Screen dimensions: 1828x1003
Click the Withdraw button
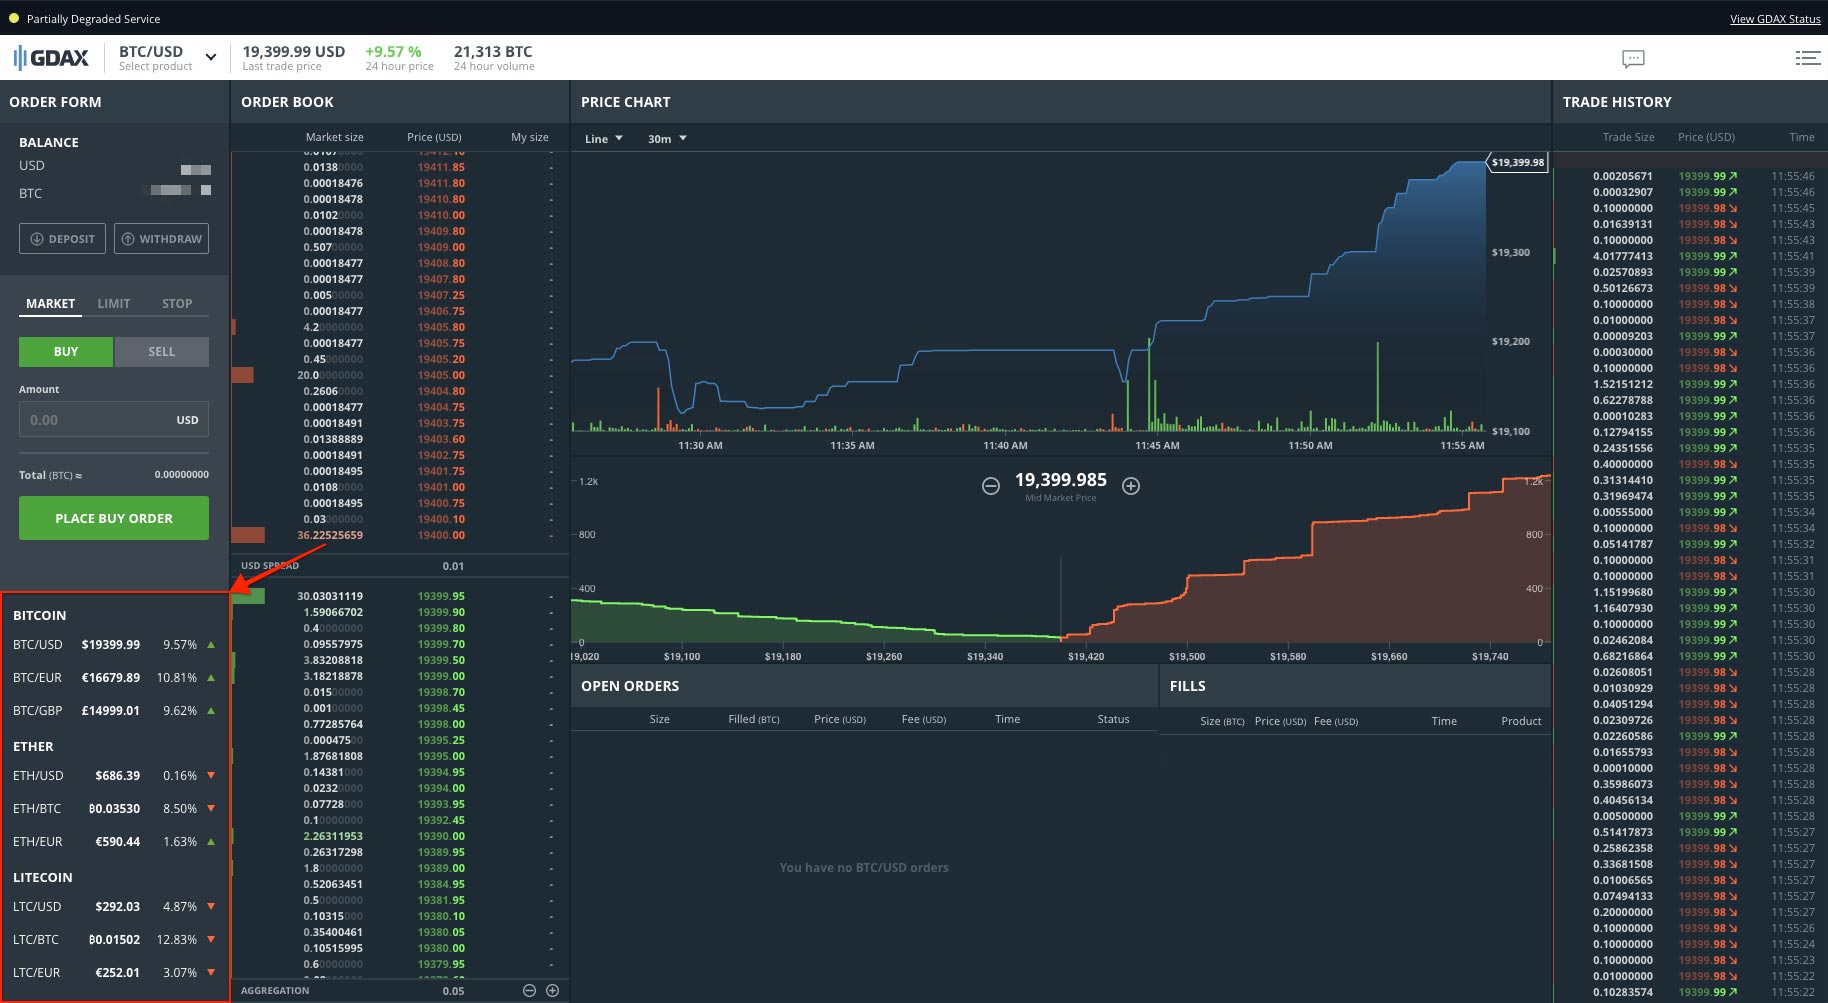point(161,239)
